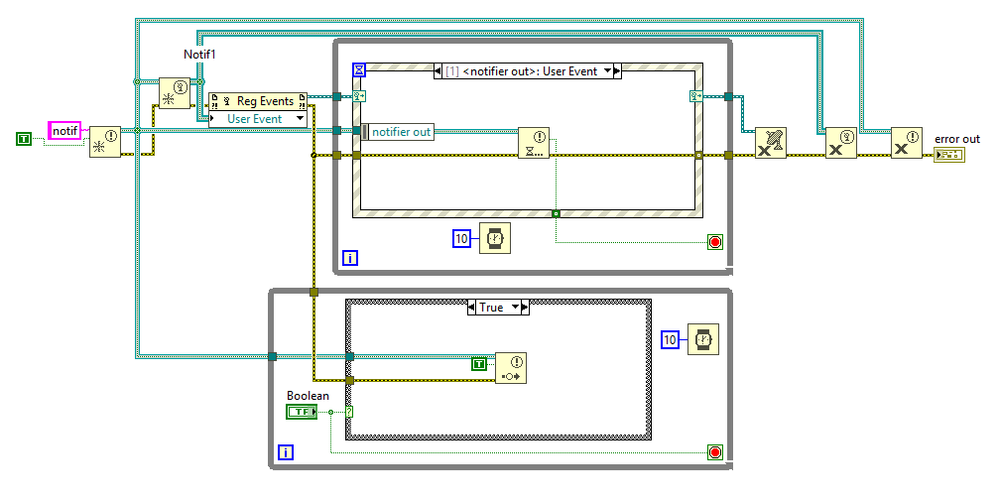Open the event case selector label dropdown
This screenshot has width=999, height=502.
pos(608,71)
